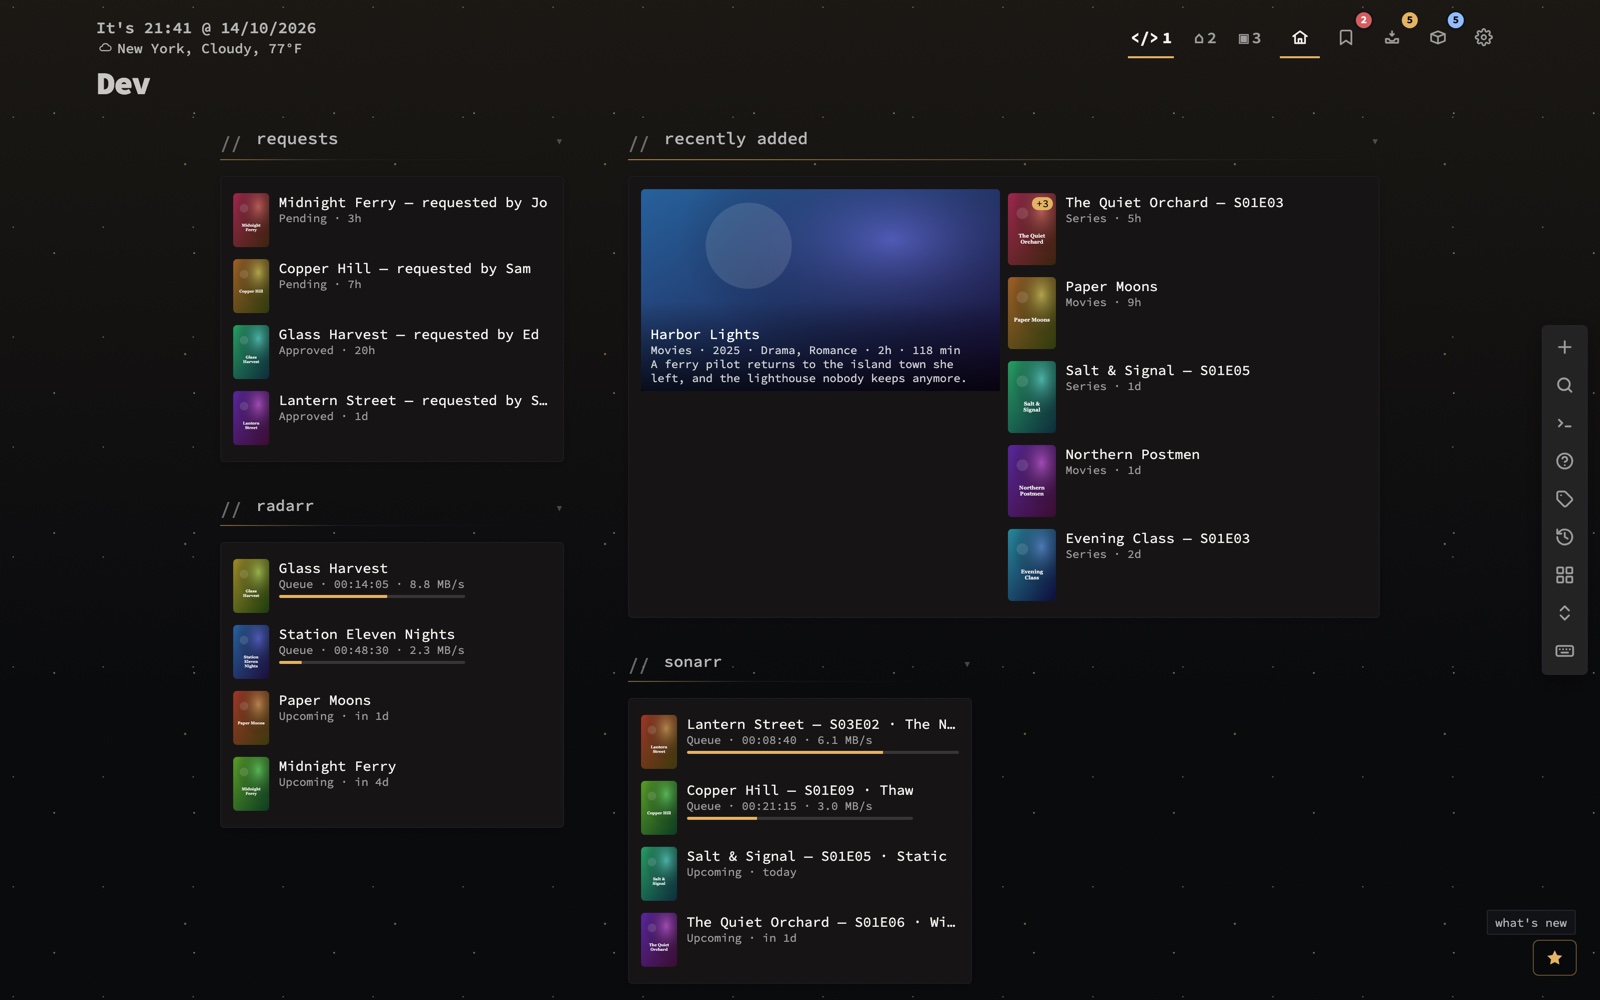
Task: Click the weather cloud icon
Action: pos(105,48)
